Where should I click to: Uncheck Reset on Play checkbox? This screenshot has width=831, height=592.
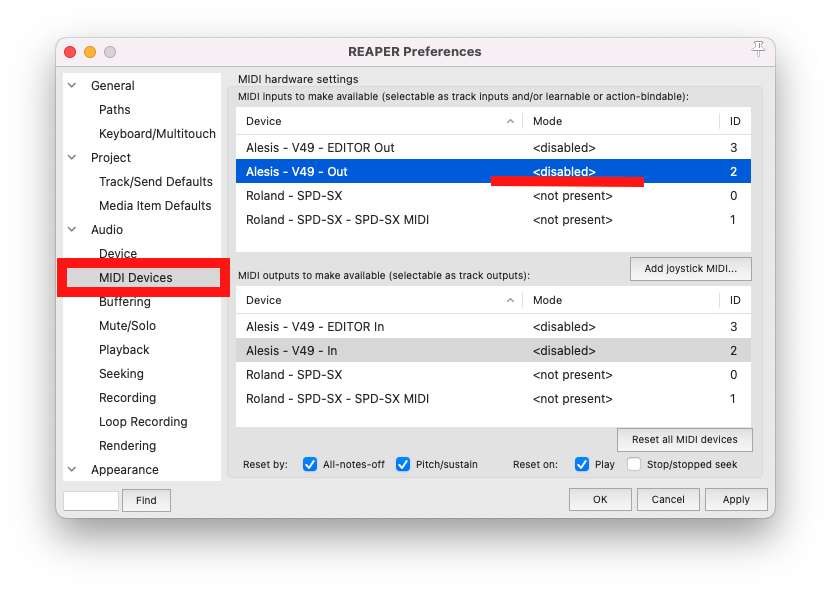(582, 464)
